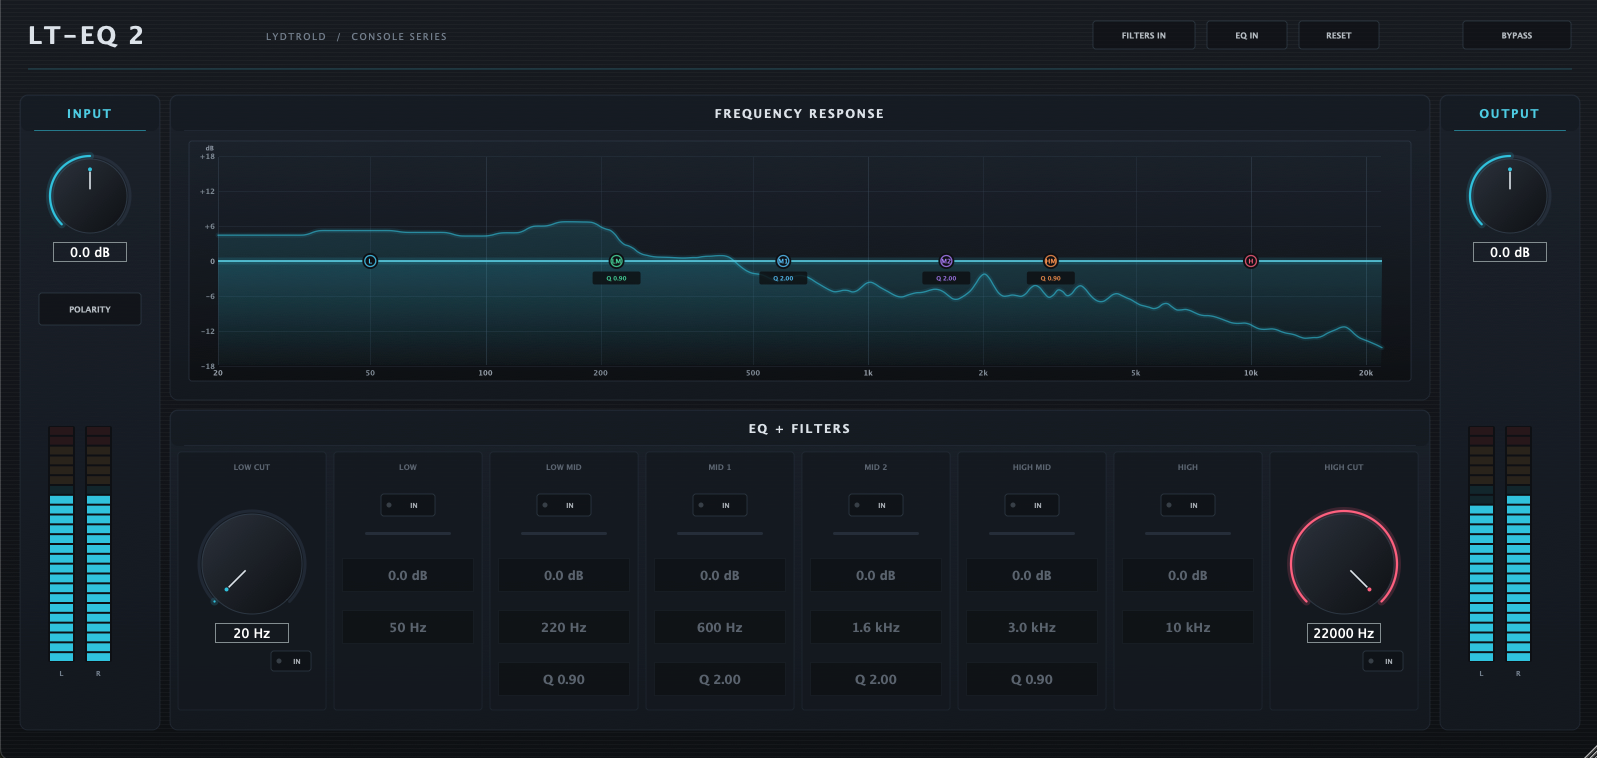Click the Input gain knob
This screenshot has height=758, width=1597.
[x=90, y=194]
